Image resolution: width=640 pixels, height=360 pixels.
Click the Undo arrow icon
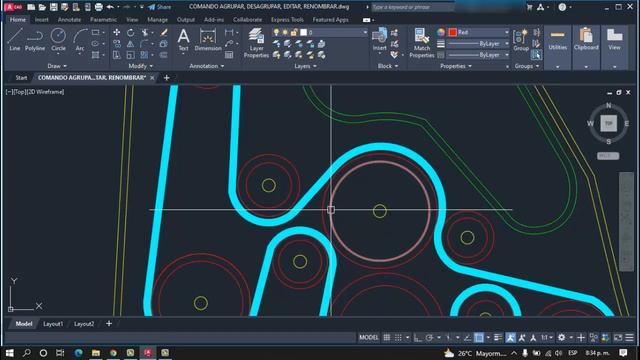point(110,7)
